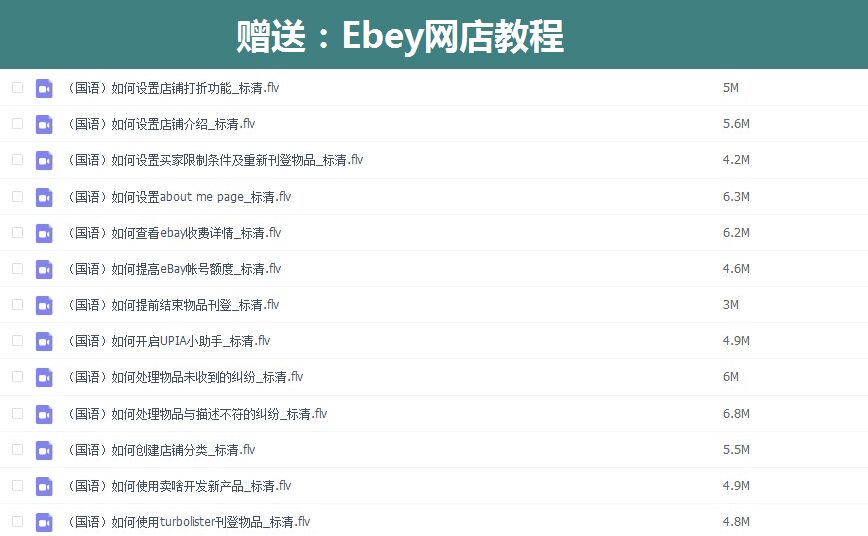The height and width of the screenshot is (536, 868).
Task: Click size 4.9M of UPIA小助手 file
Action: point(736,341)
